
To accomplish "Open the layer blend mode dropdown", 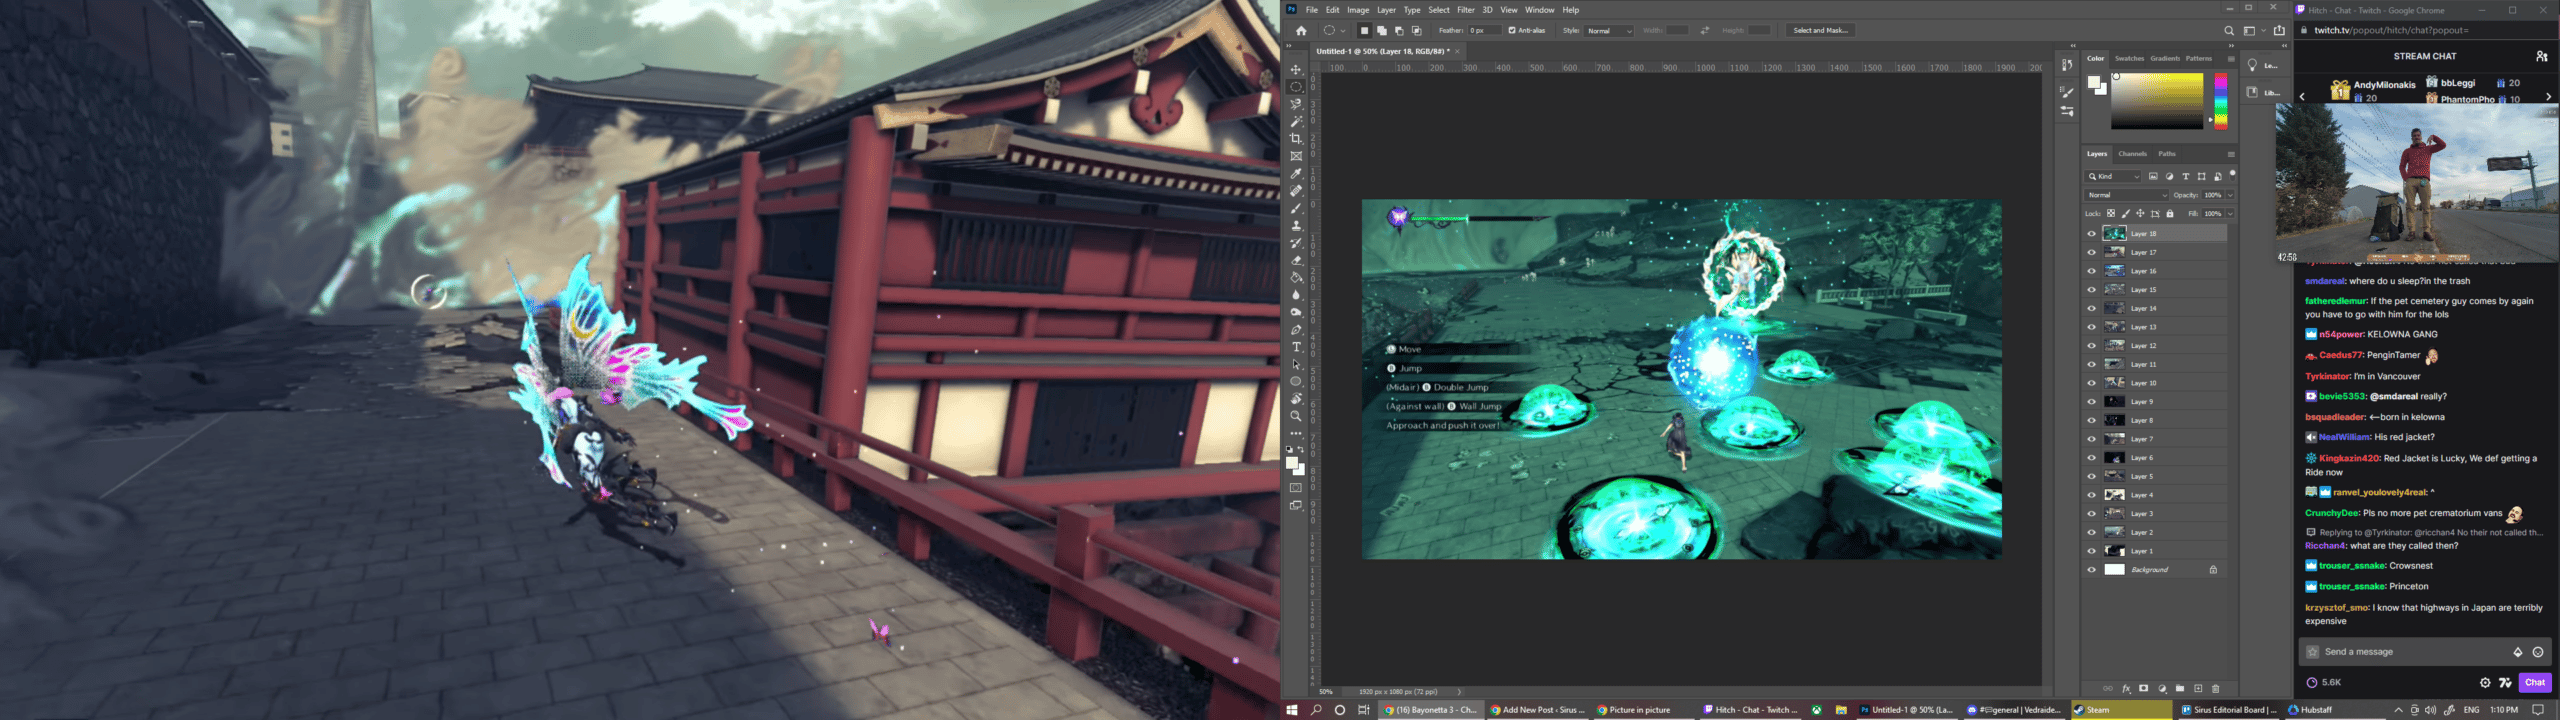I will tap(2127, 195).
